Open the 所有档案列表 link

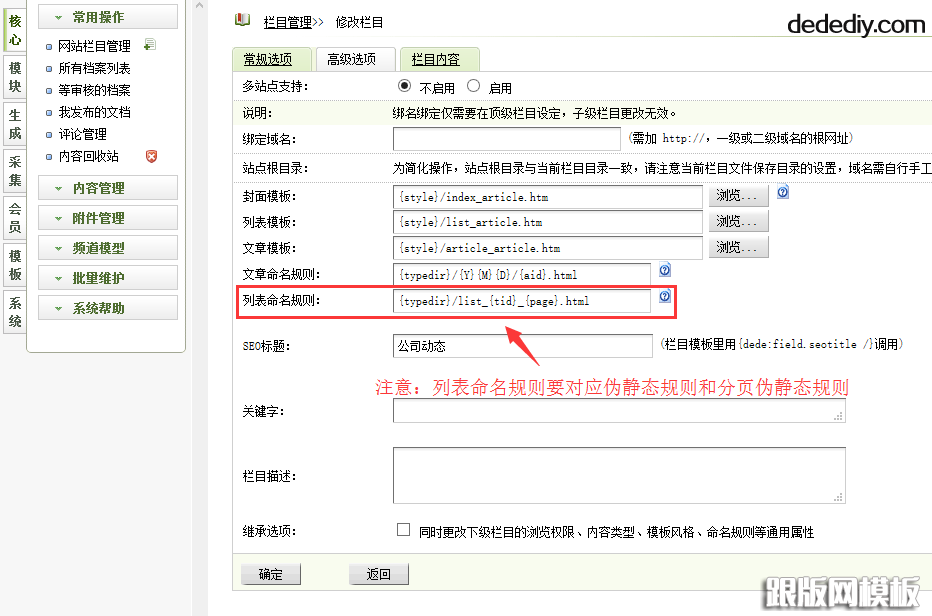pyautogui.click(x=94, y=68)
